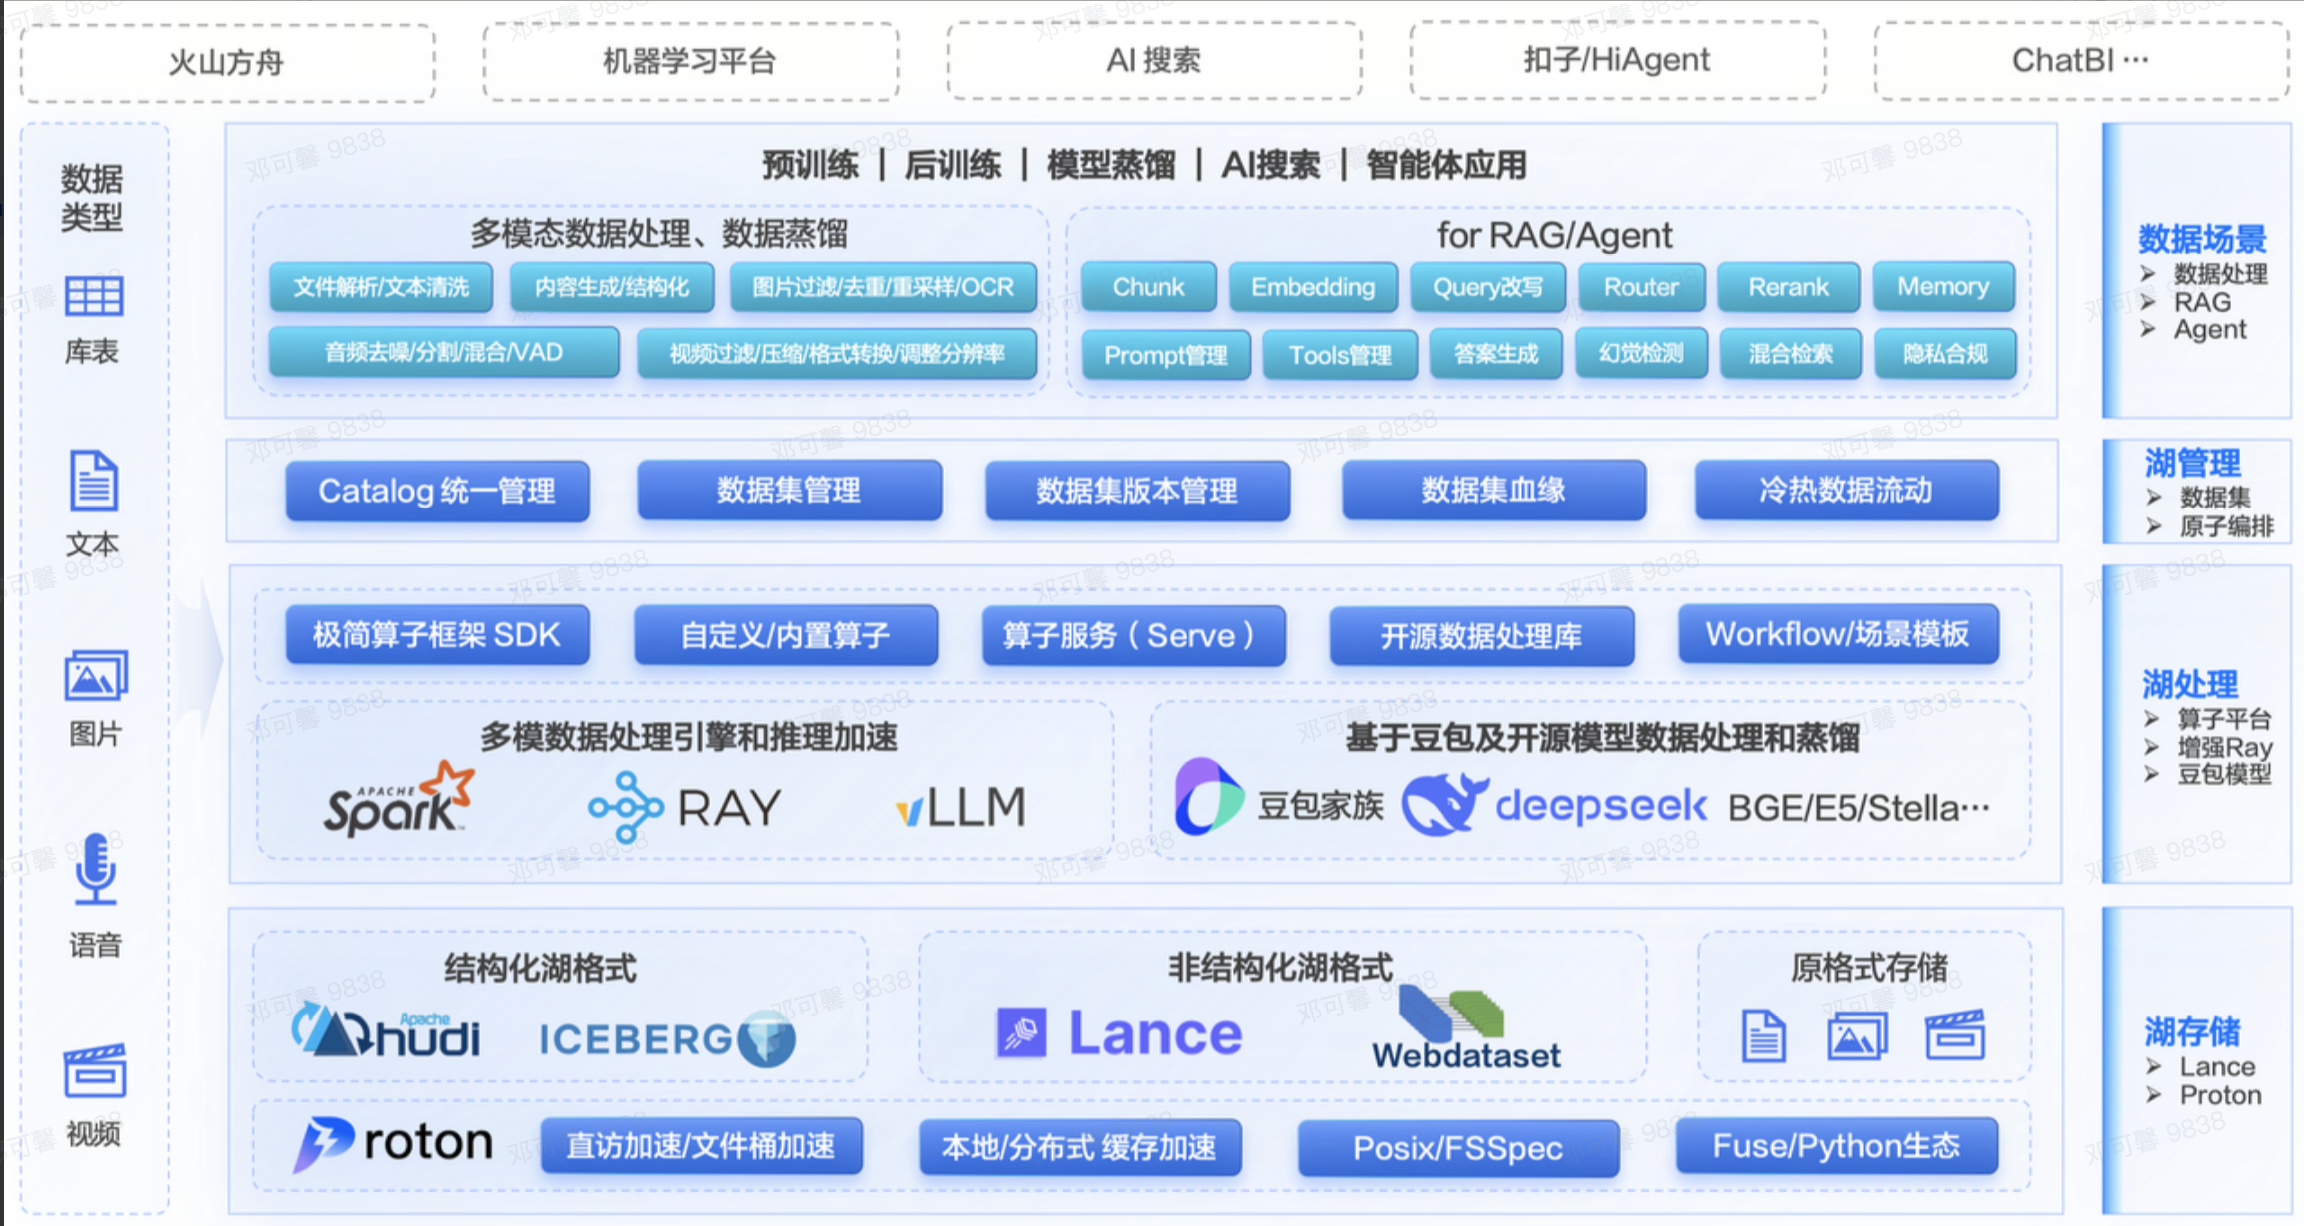The height and width of the screenshot is (1226, 2304).
Task: Click the RAY logo
Action: tap(685, 807)
